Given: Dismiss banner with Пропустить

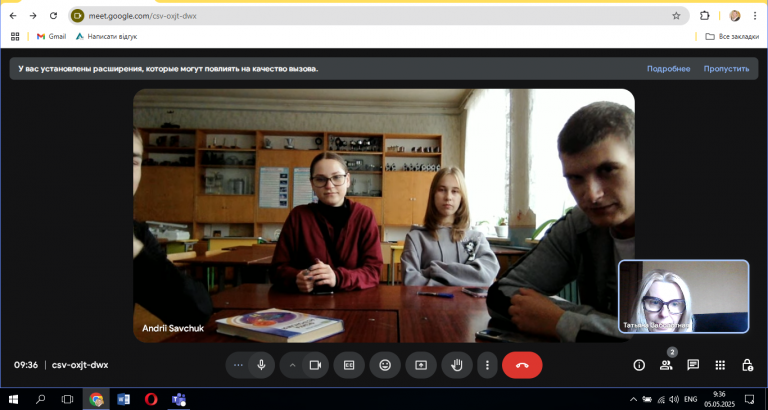Looking at the screenshot, I should (726, 69).
